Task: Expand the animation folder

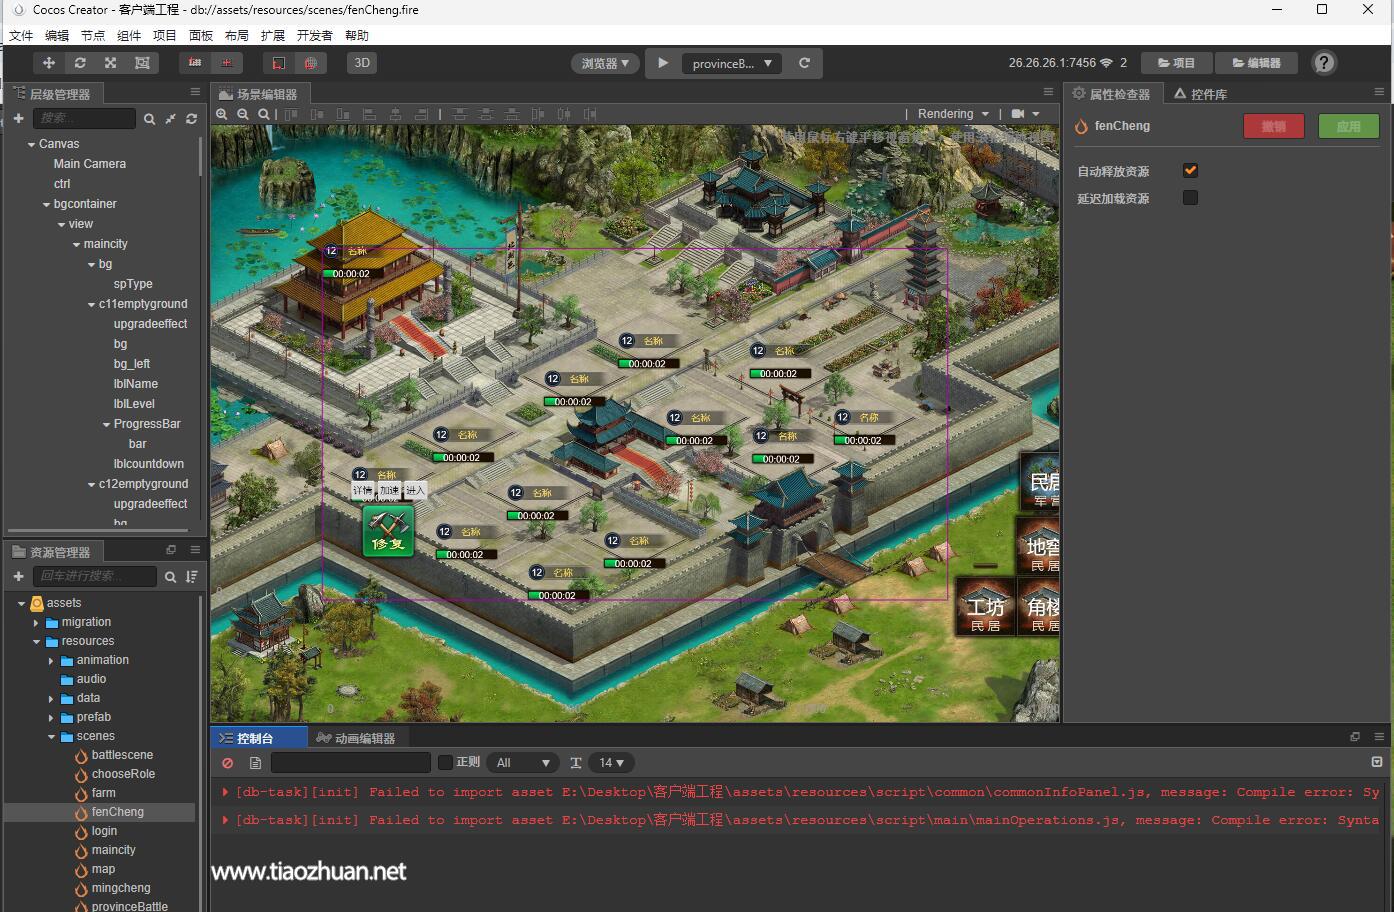Action: pyautogui.click(x=51, y=661)
